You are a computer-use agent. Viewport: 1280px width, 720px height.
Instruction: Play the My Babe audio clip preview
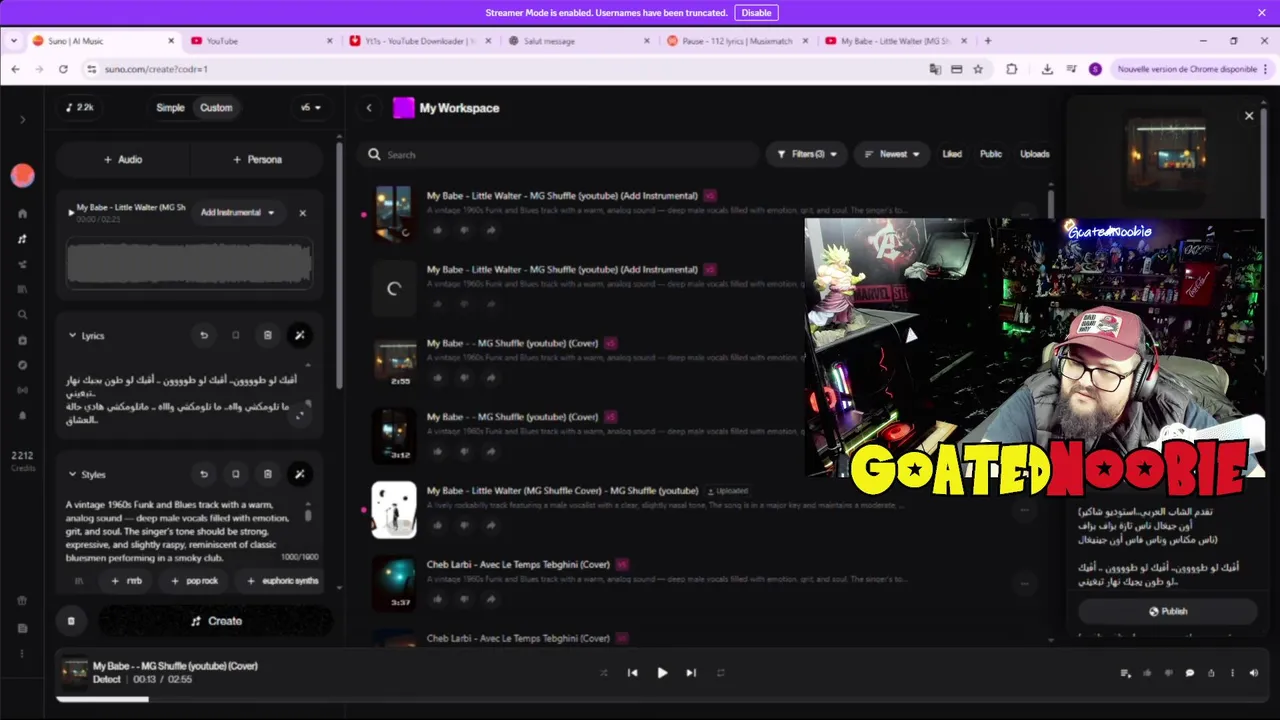coord(71,212)
